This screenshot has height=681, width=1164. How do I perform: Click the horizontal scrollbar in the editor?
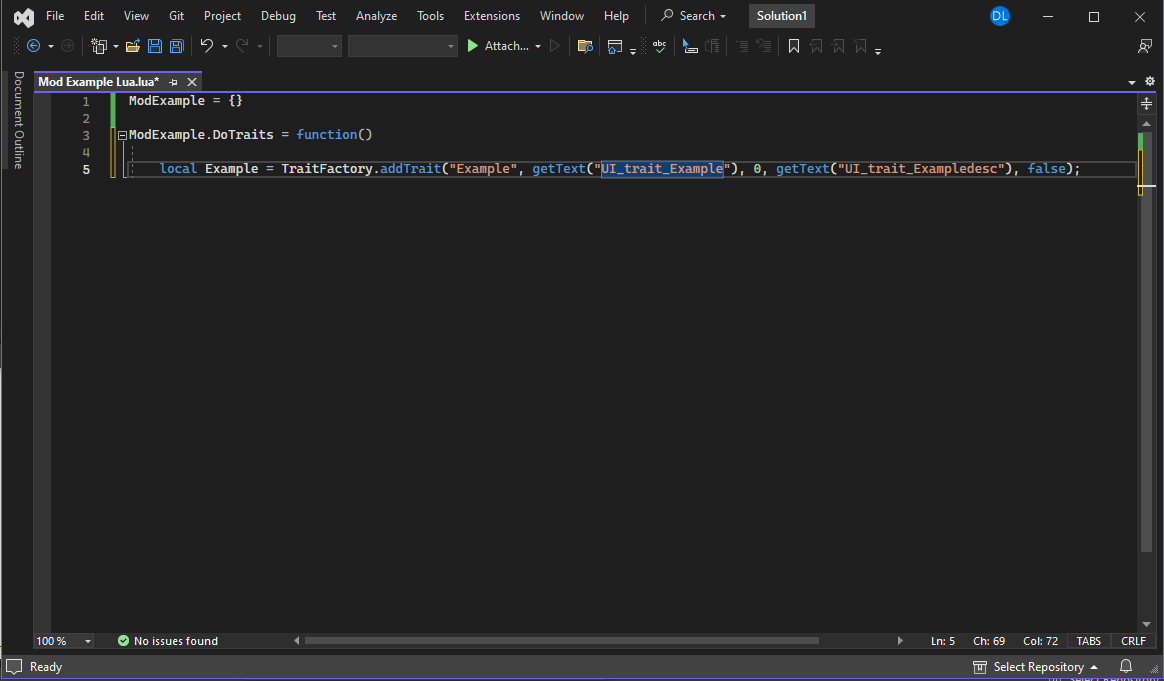561,641
